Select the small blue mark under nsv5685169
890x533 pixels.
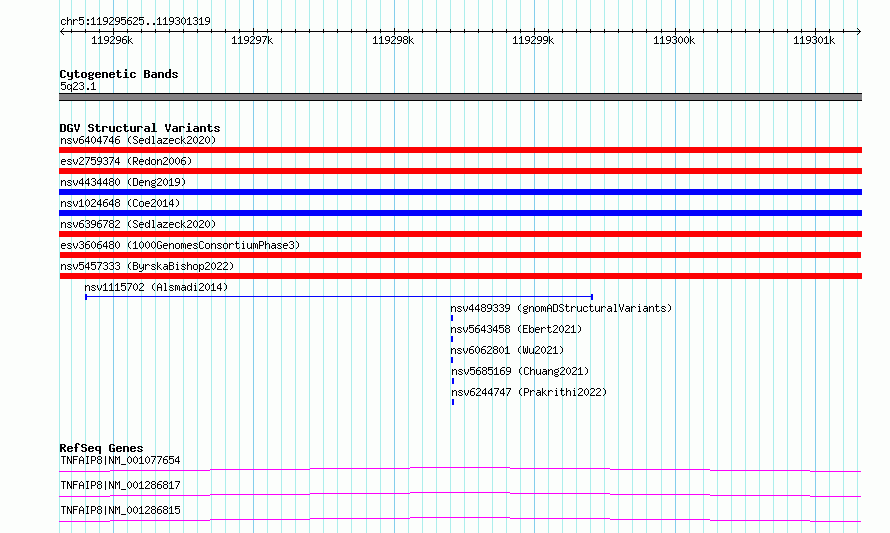coord(453,381)
